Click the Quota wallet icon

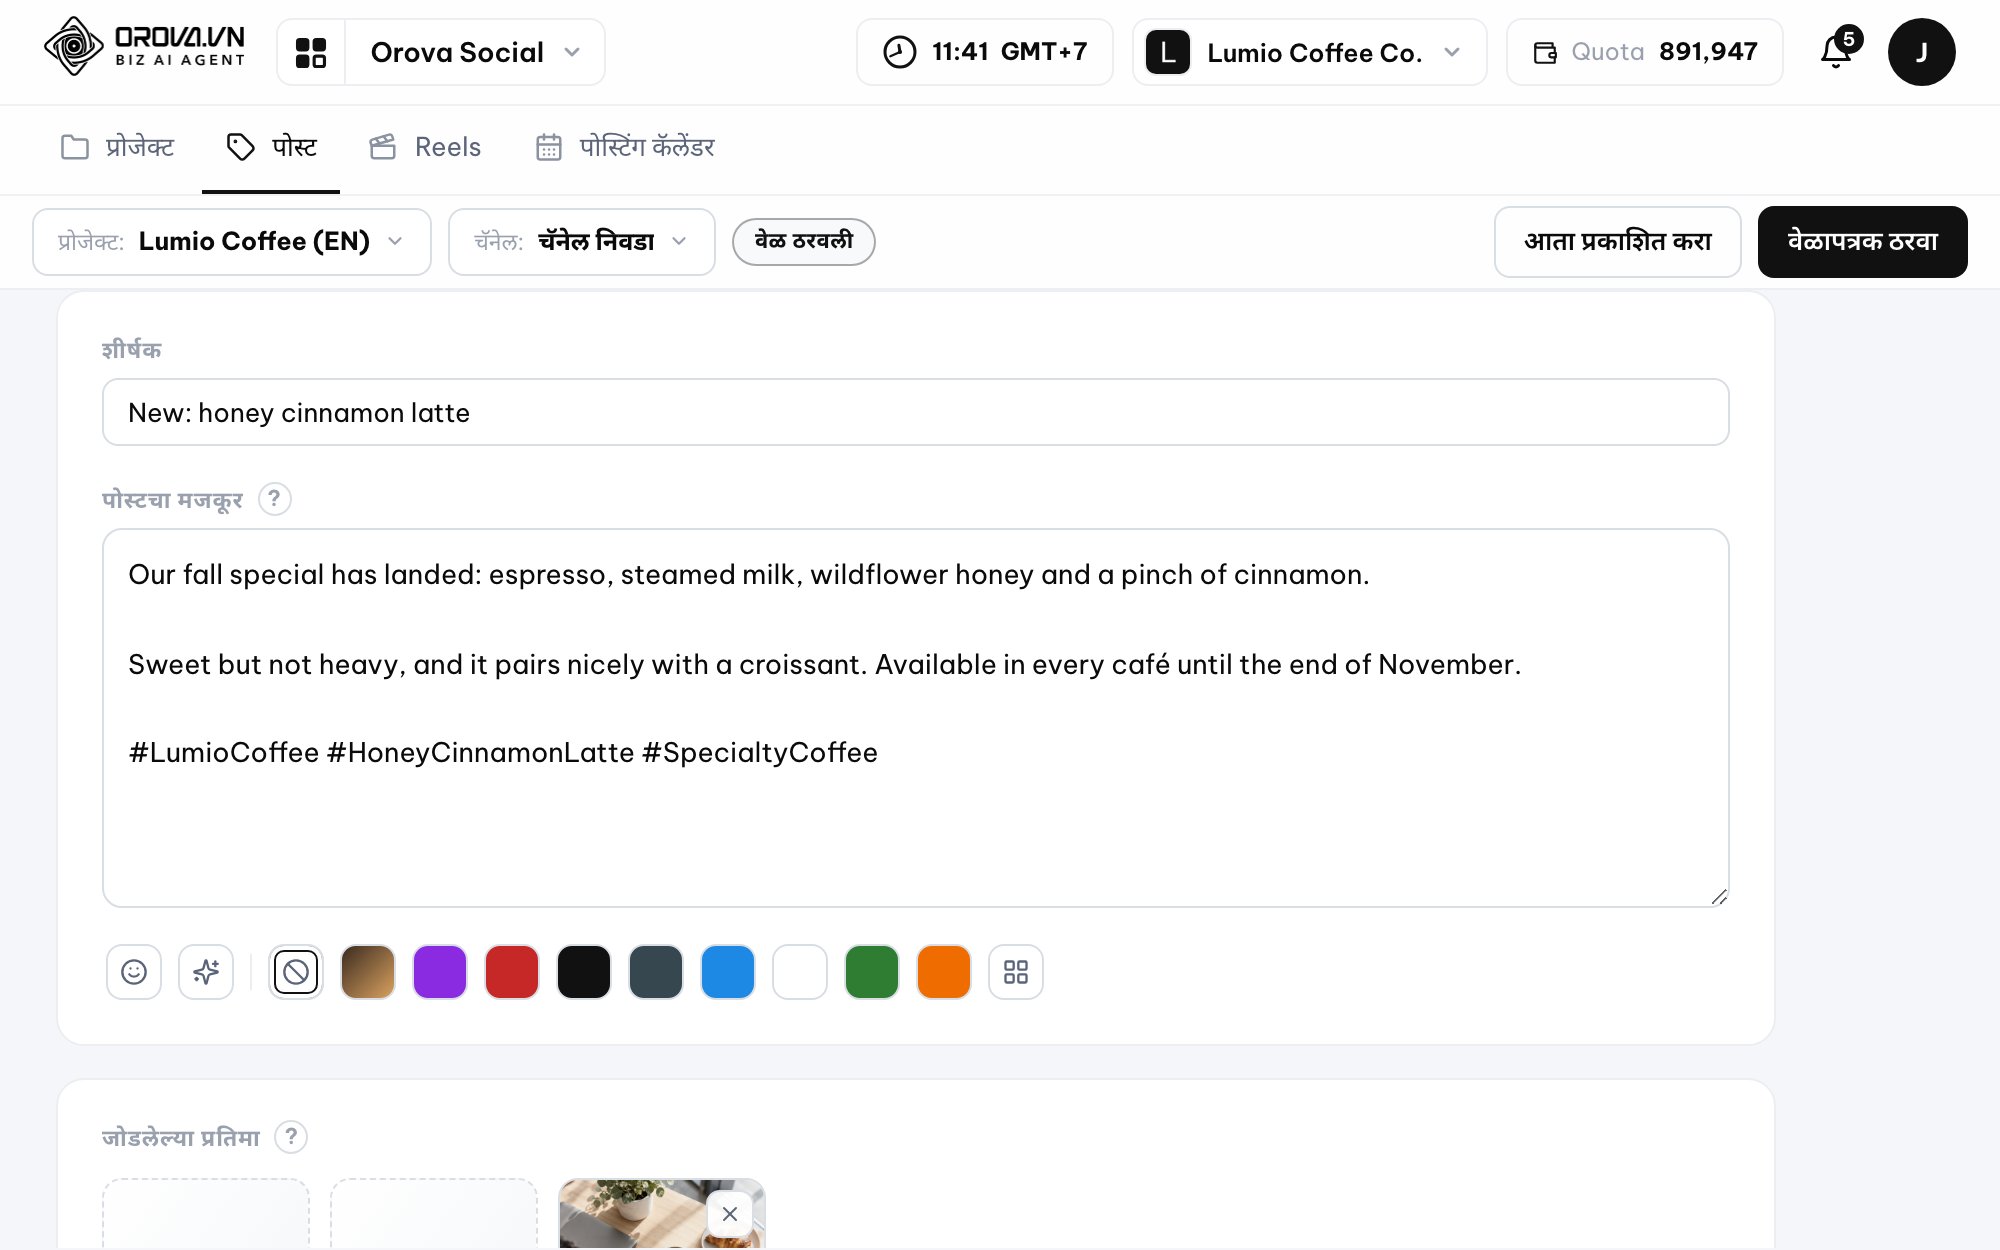click(x=1545, y=52)
